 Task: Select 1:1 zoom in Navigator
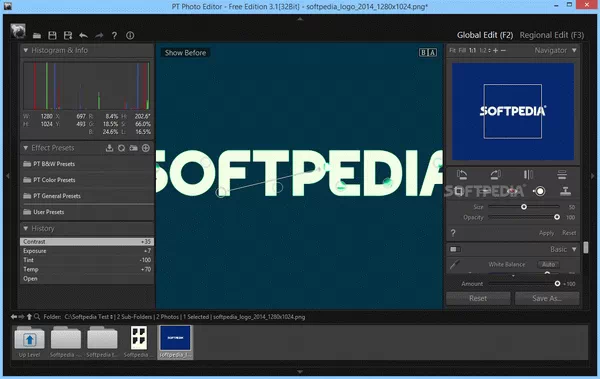[x=473, y=51]
